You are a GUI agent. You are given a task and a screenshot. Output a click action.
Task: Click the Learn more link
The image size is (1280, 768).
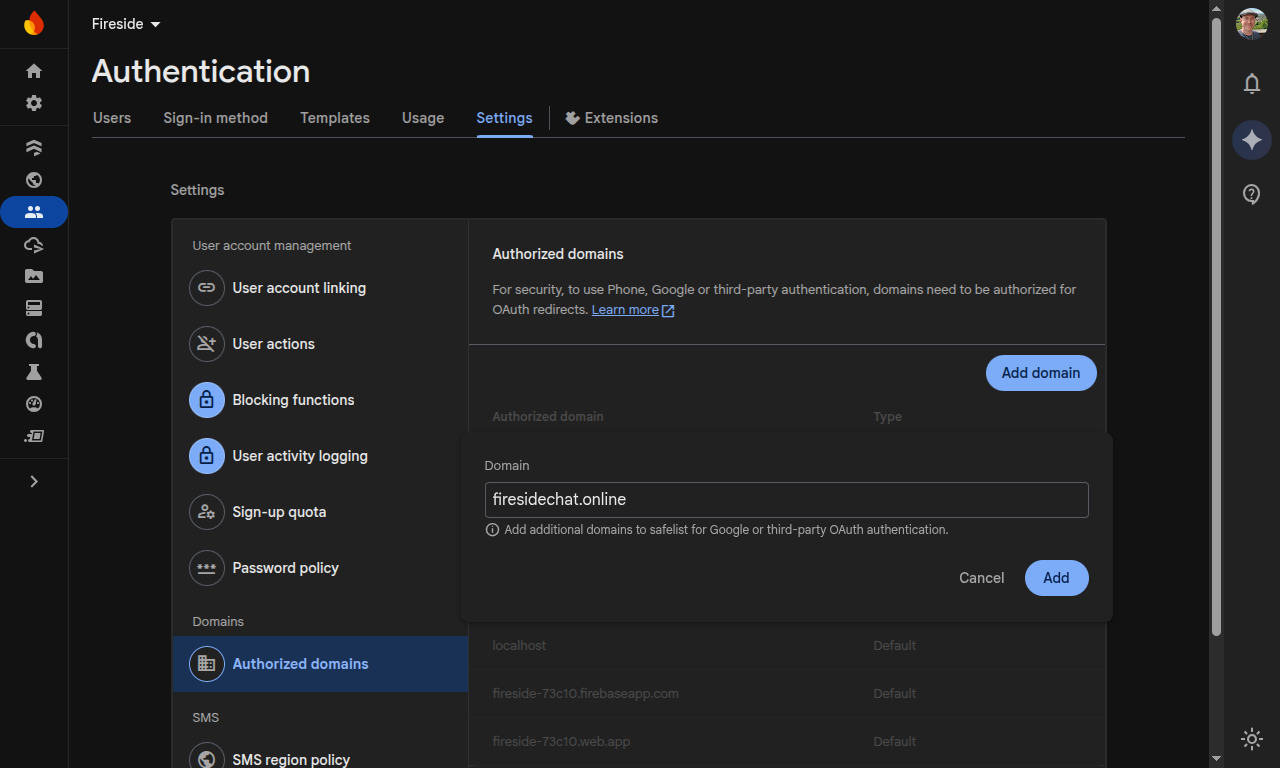625,310
